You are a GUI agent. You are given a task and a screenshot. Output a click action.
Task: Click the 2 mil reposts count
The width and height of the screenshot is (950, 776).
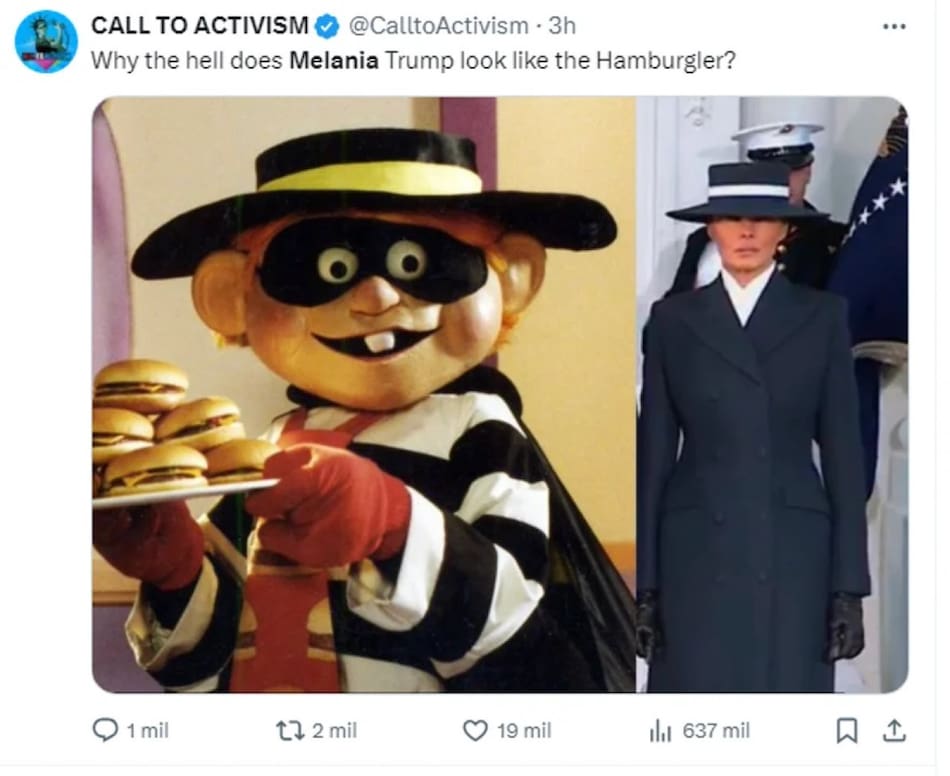coord(334,731)
